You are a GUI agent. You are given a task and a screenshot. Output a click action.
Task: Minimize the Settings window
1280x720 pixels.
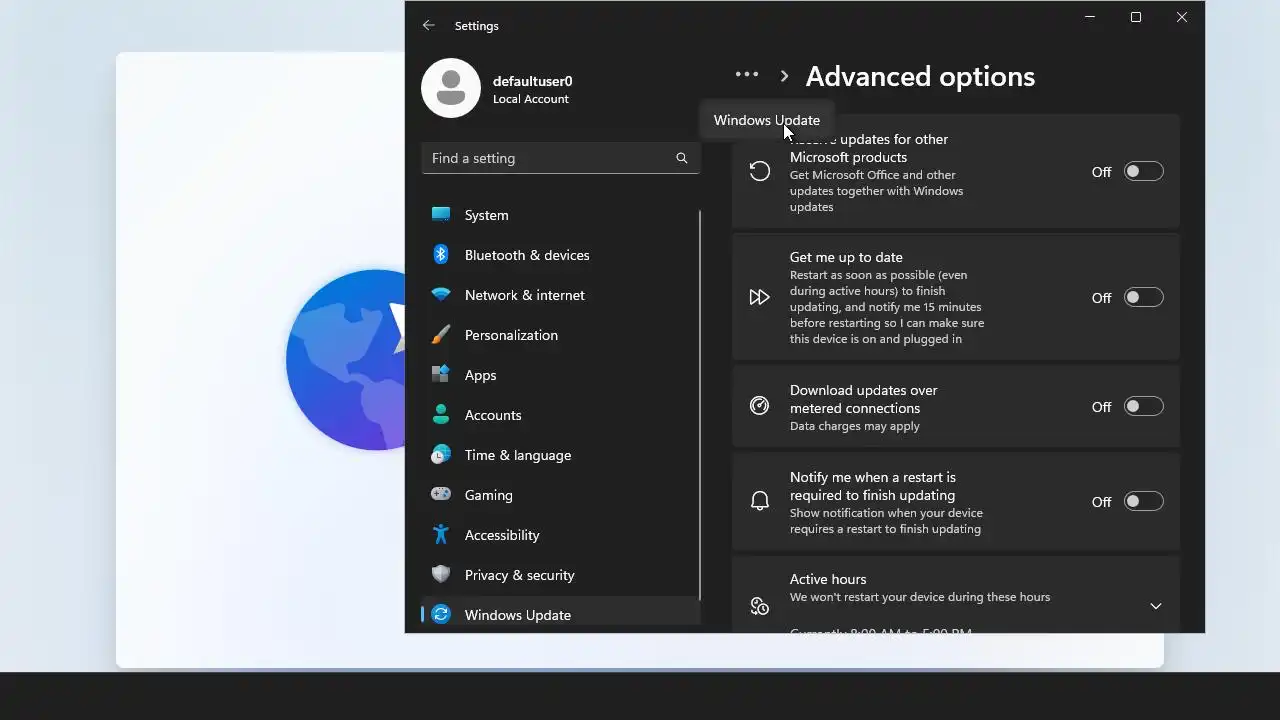(x=1090, y=17)
